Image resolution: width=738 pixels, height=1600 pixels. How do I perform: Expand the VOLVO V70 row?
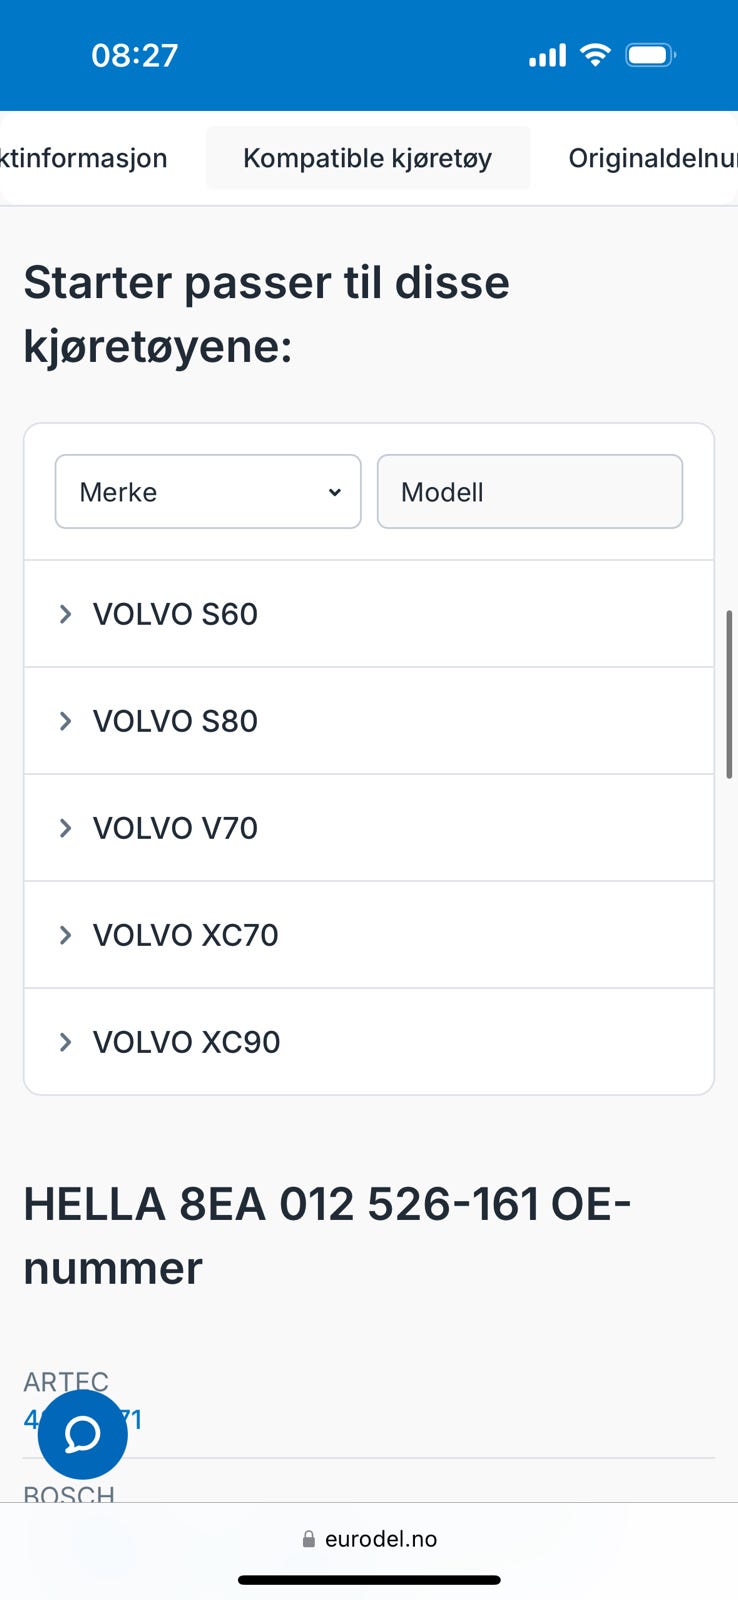(175, 828)
